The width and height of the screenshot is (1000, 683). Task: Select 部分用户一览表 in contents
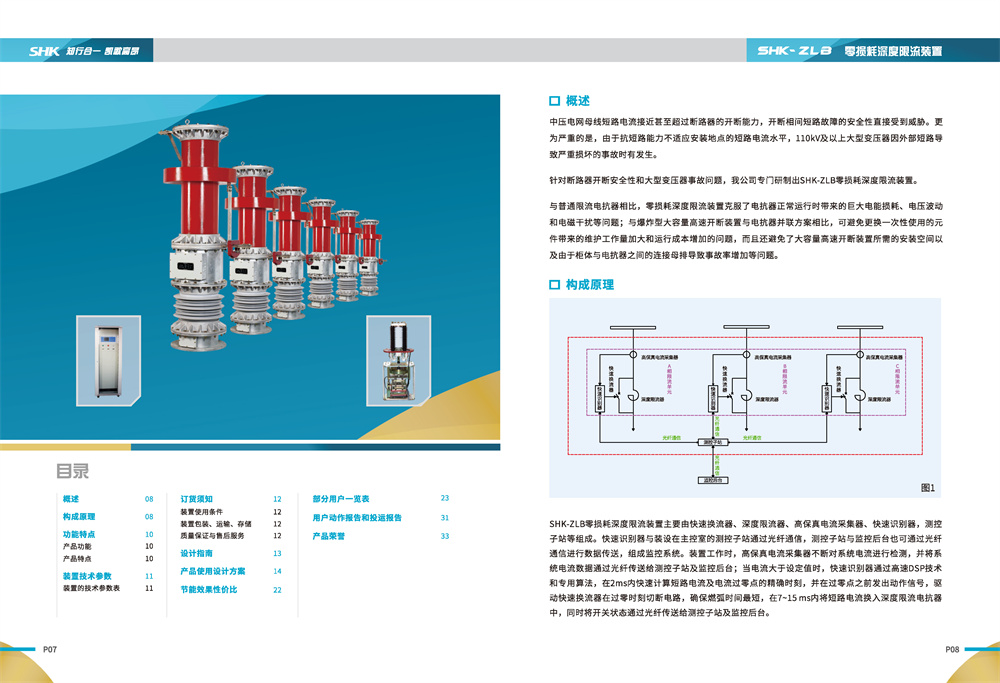tap(341, 499)
